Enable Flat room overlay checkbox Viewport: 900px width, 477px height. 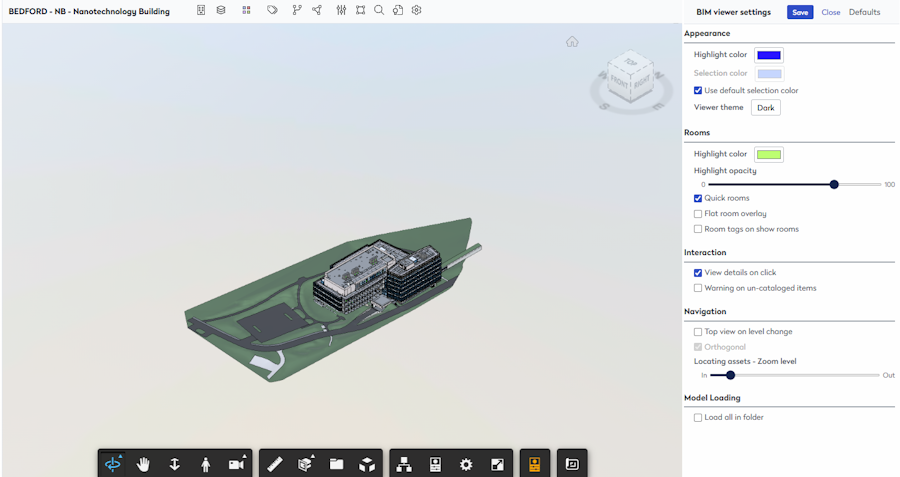(698, 214)
